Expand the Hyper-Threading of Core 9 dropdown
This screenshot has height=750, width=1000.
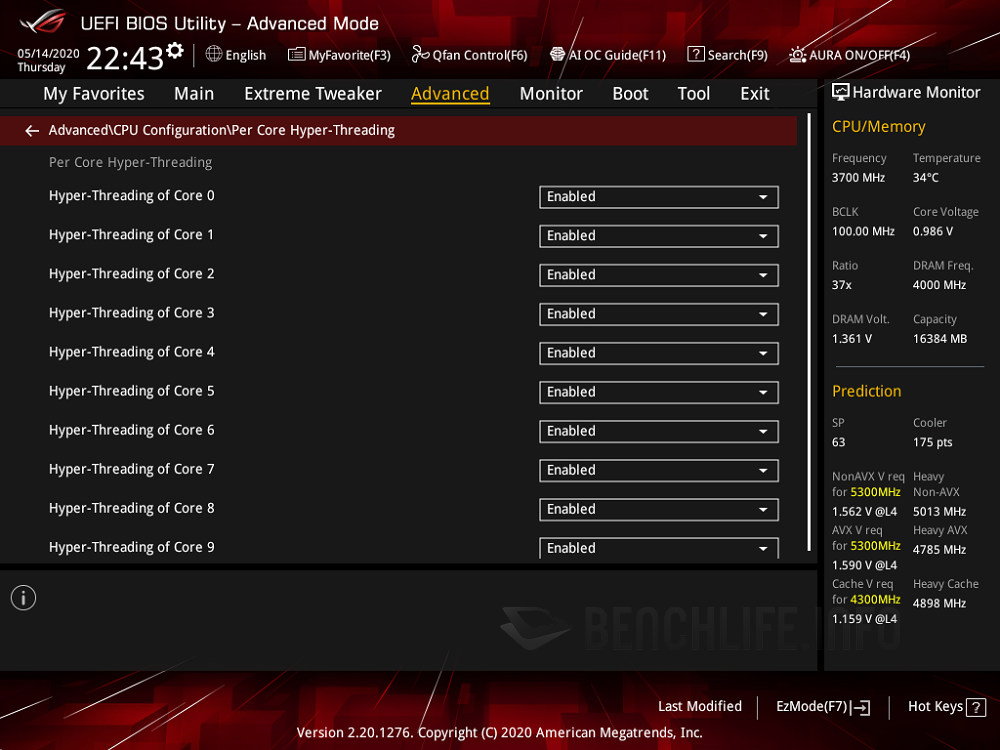coord(658,548)
